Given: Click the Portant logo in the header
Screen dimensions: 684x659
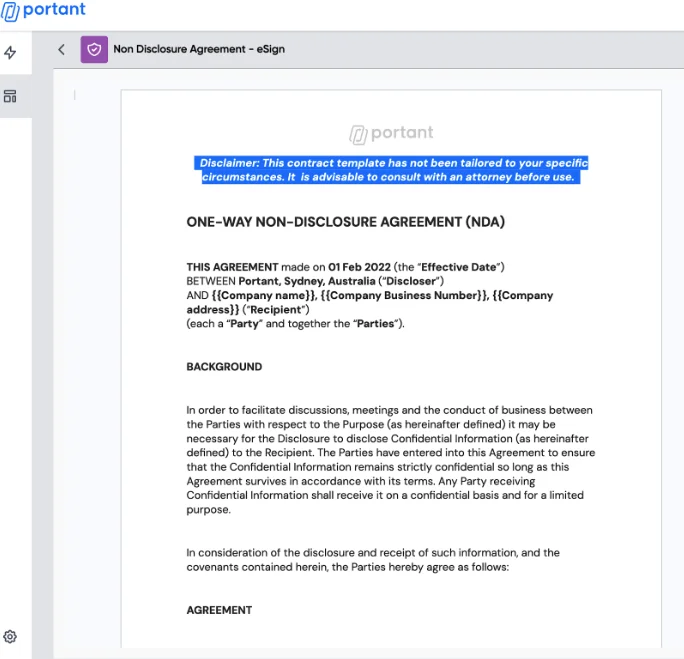Looking at the screenshot, I should (43, 11).
